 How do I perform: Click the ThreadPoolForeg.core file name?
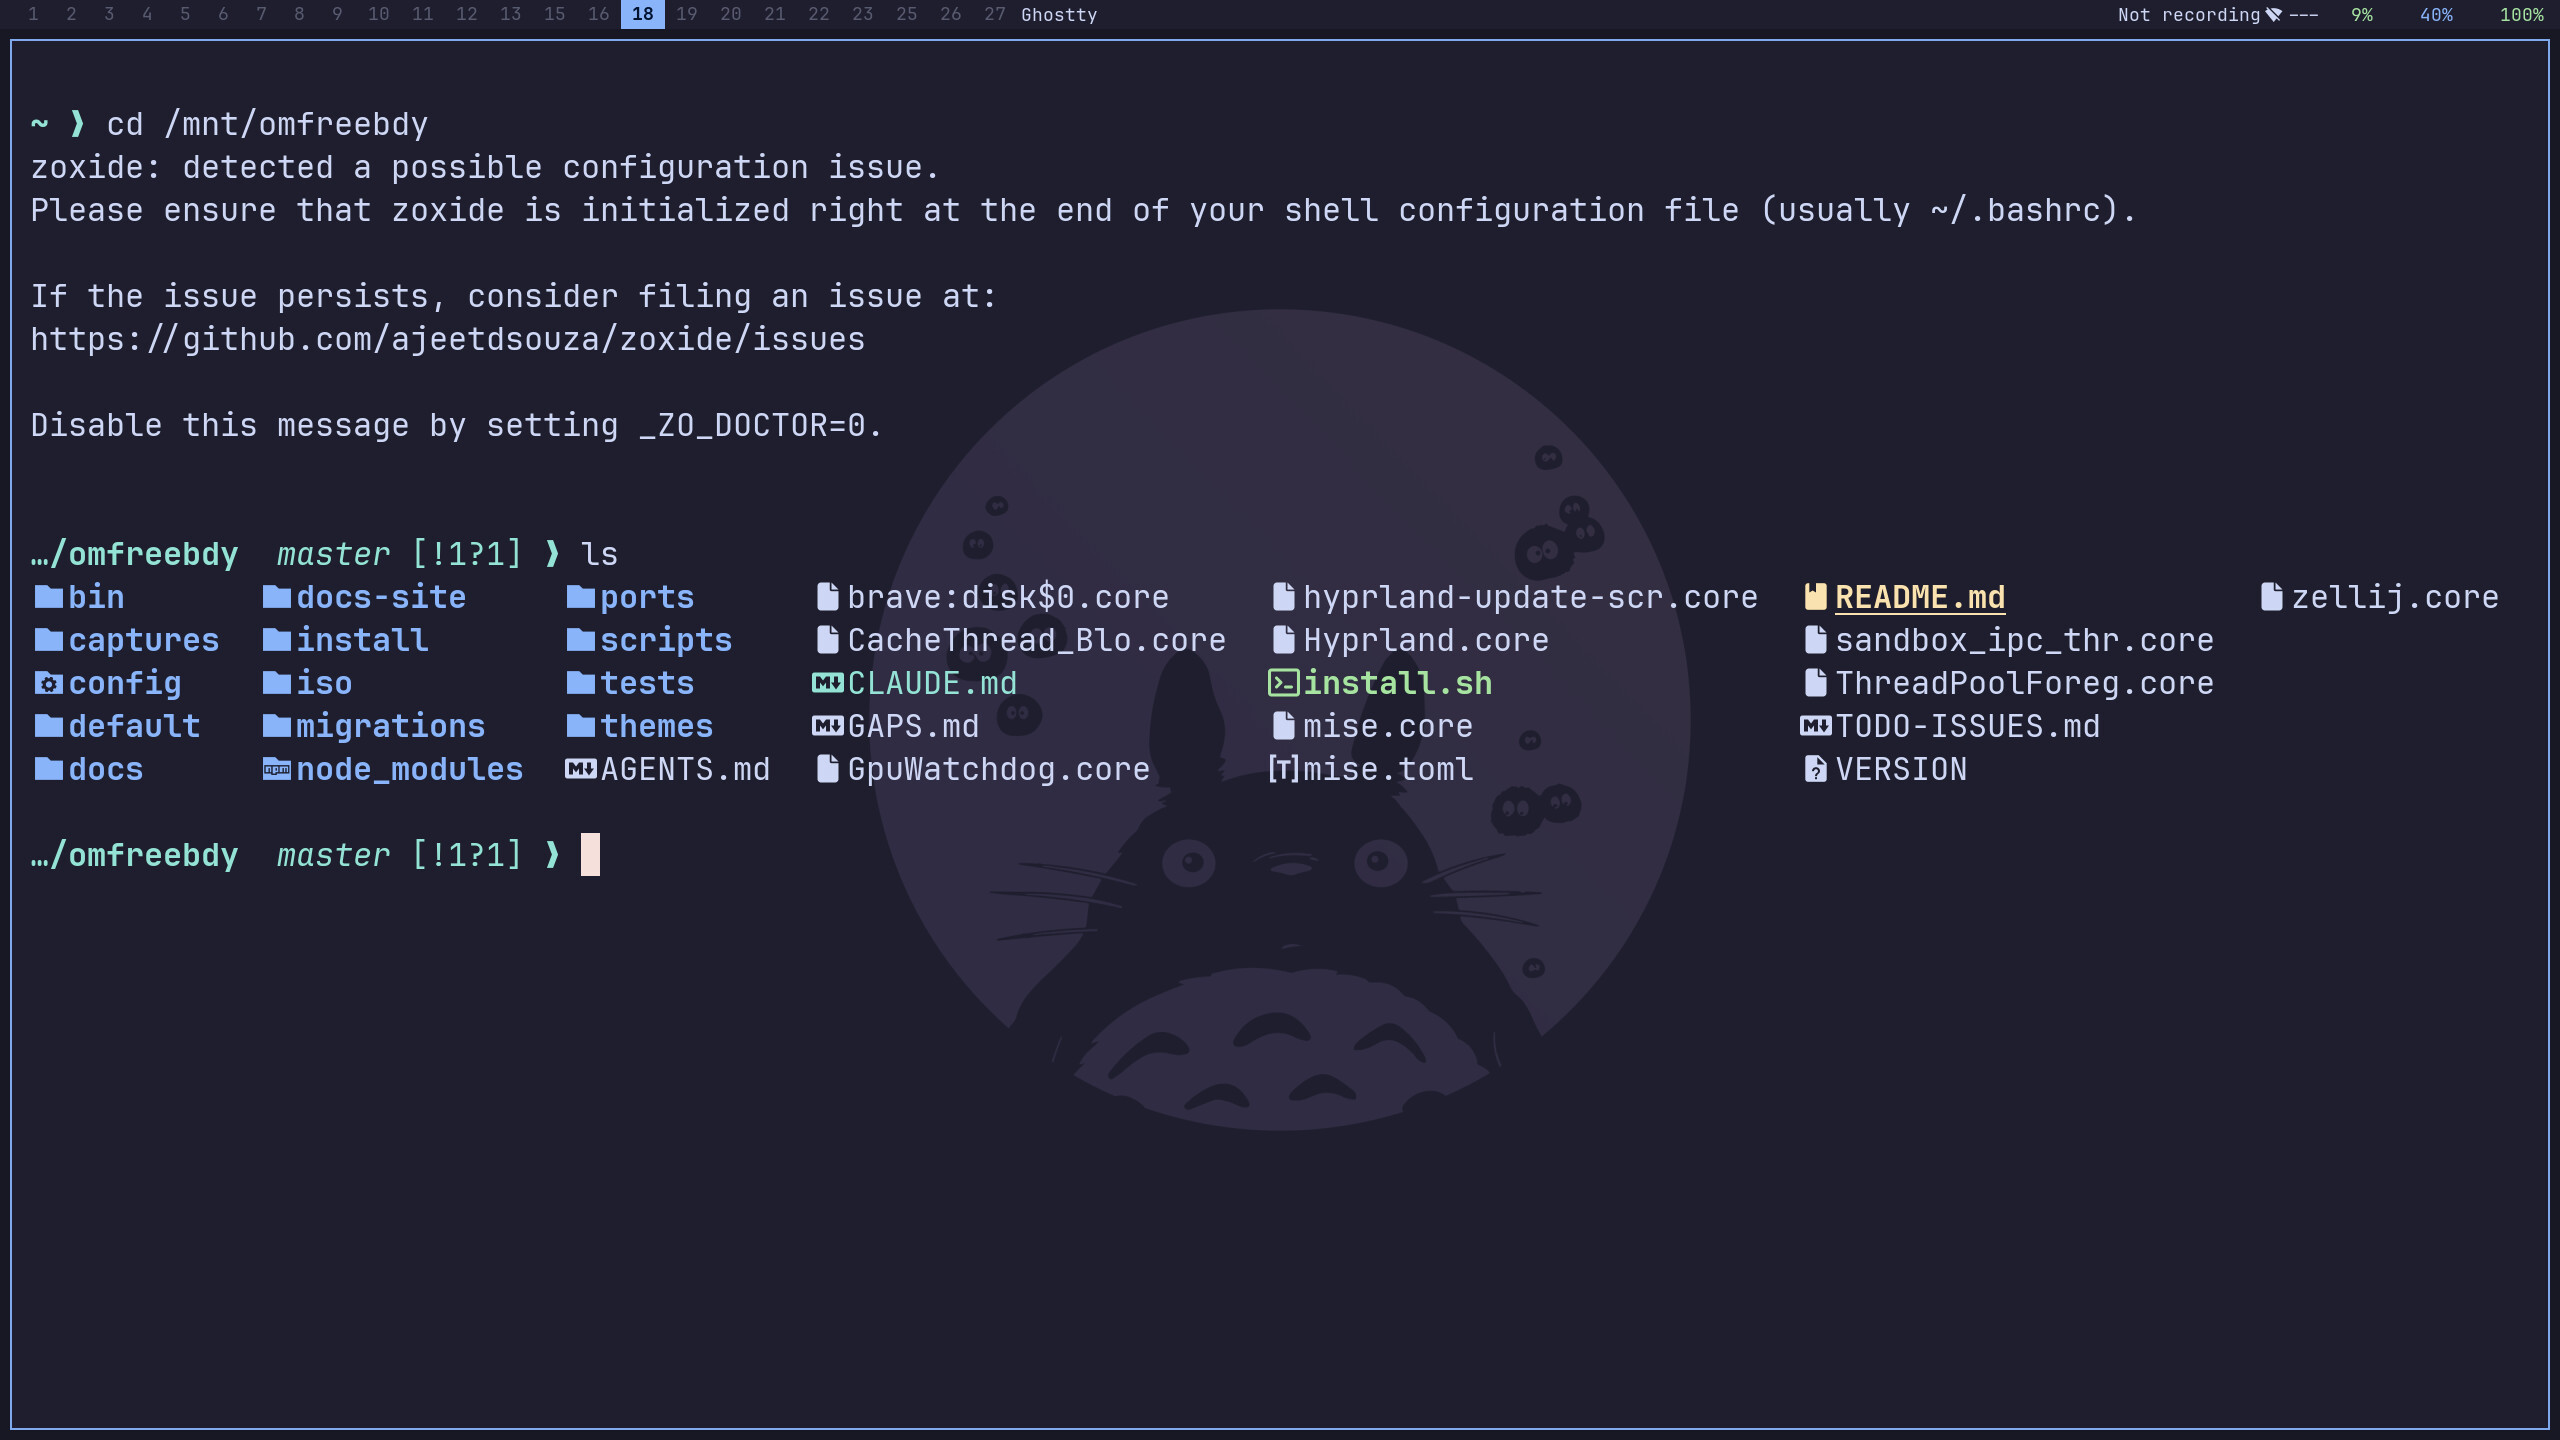(x=2025, y=683)
